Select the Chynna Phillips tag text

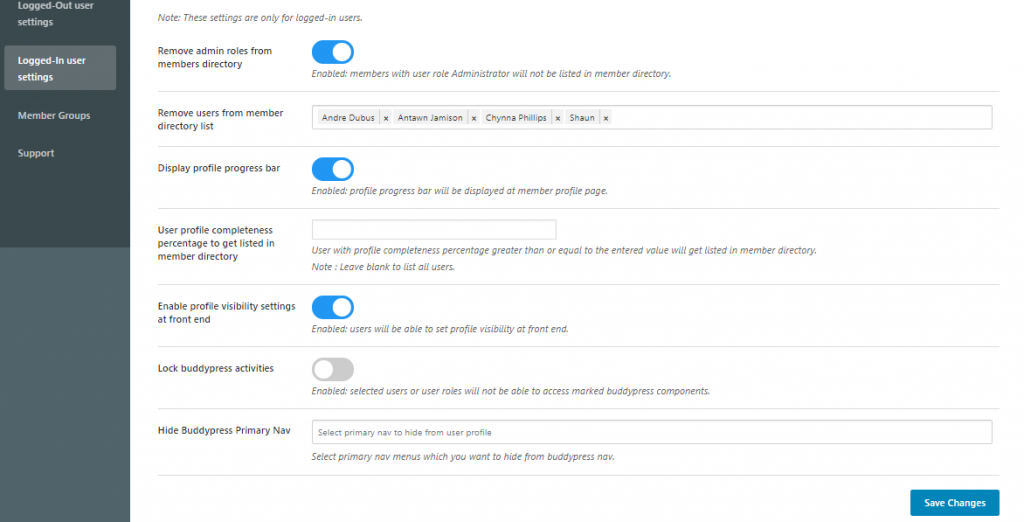coord(516,118)
